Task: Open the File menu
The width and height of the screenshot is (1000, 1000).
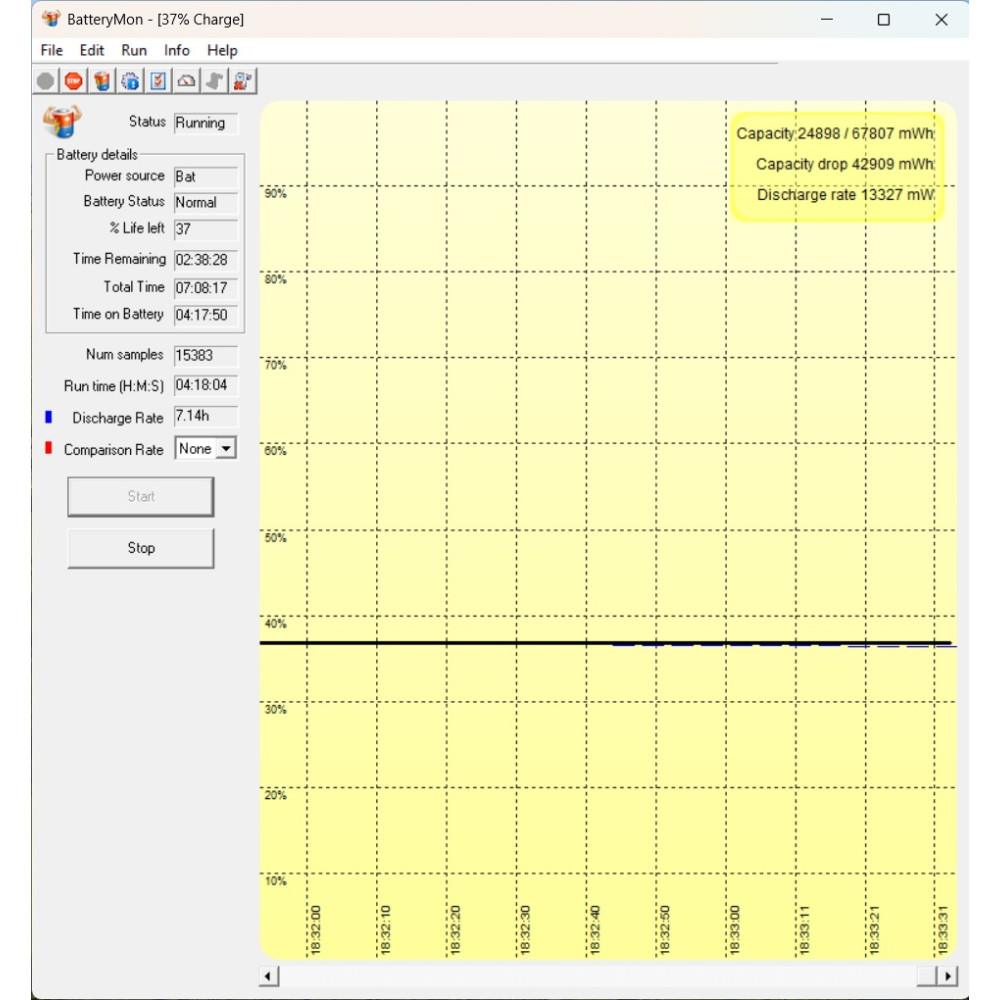Action: click(x=52, y=50)
